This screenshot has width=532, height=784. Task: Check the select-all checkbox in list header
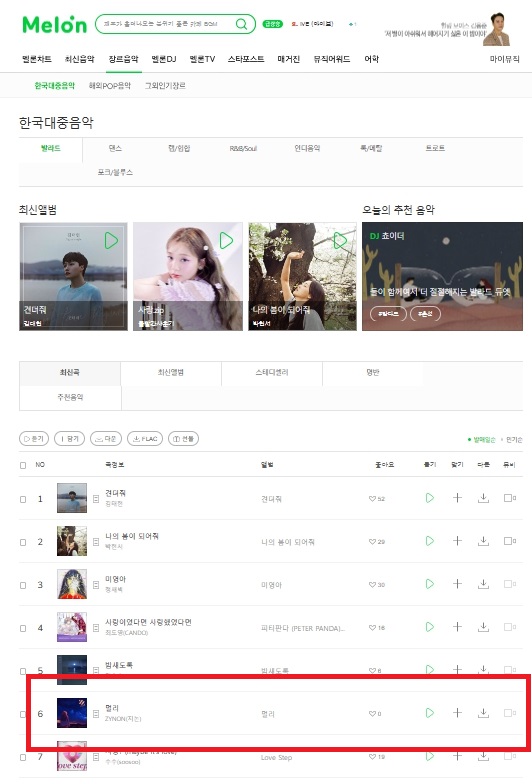[x=23, y=466]
